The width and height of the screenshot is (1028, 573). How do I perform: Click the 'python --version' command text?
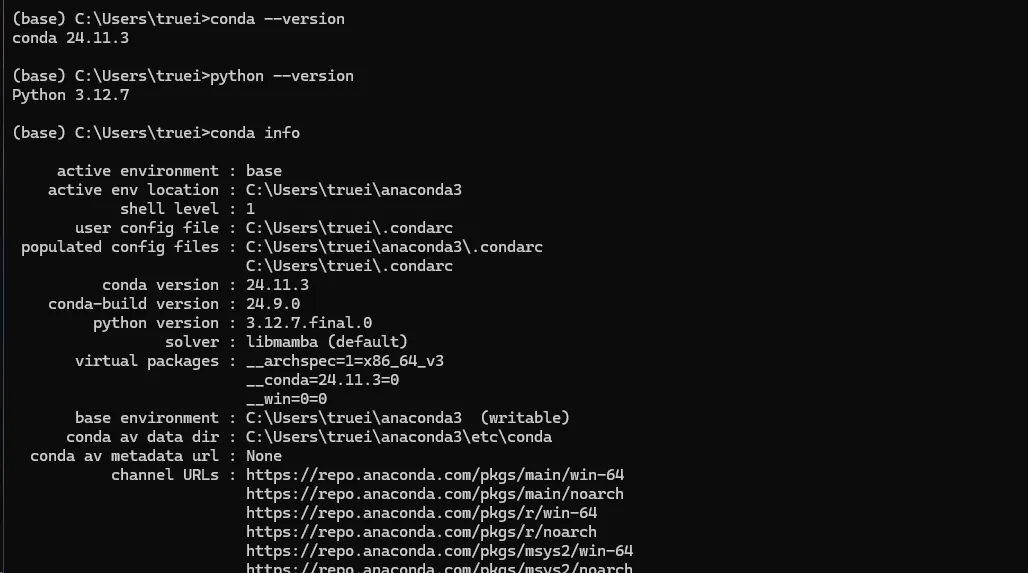pos(282,76)
